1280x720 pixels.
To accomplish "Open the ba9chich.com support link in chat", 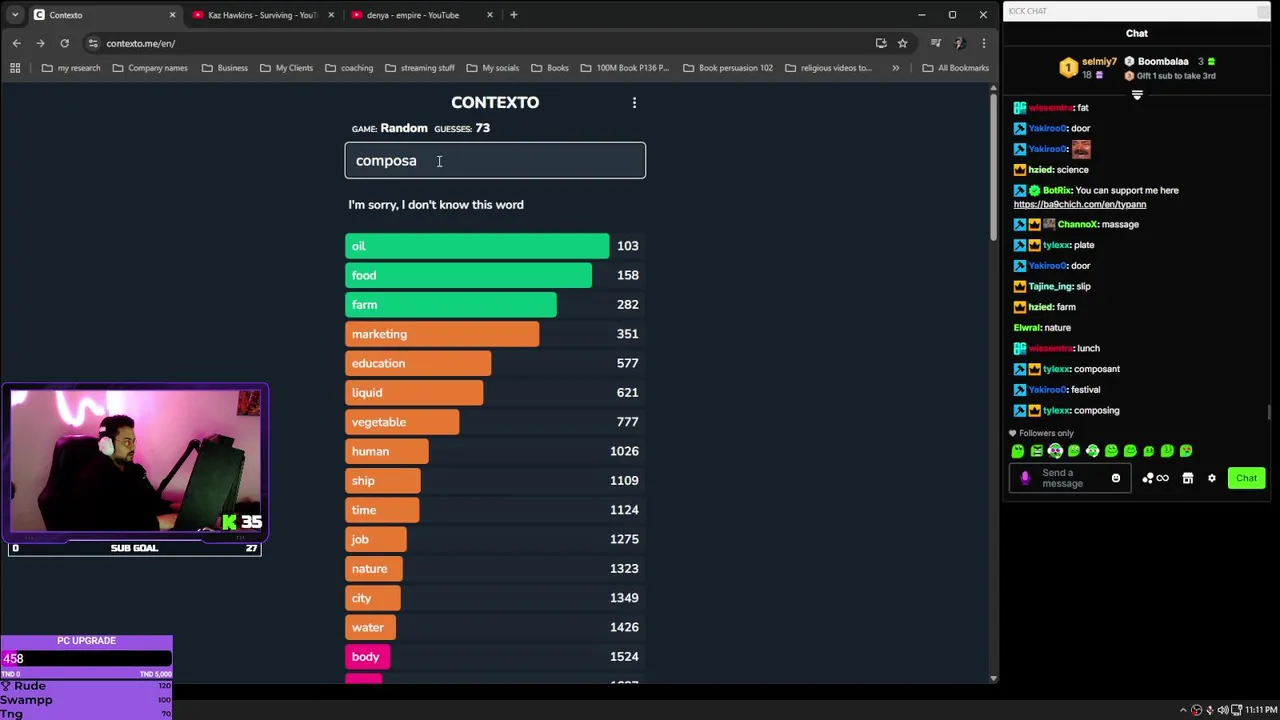I will pyautogui.click(x=1080, y=204).
